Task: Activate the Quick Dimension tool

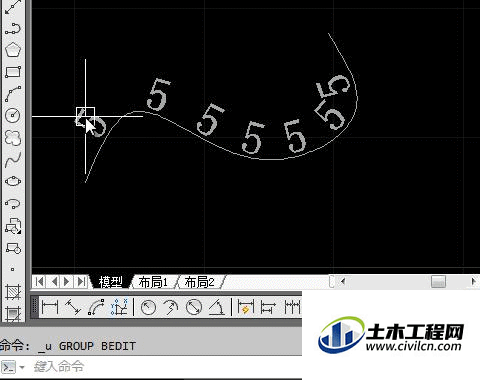Action: [x=246, y=307]
